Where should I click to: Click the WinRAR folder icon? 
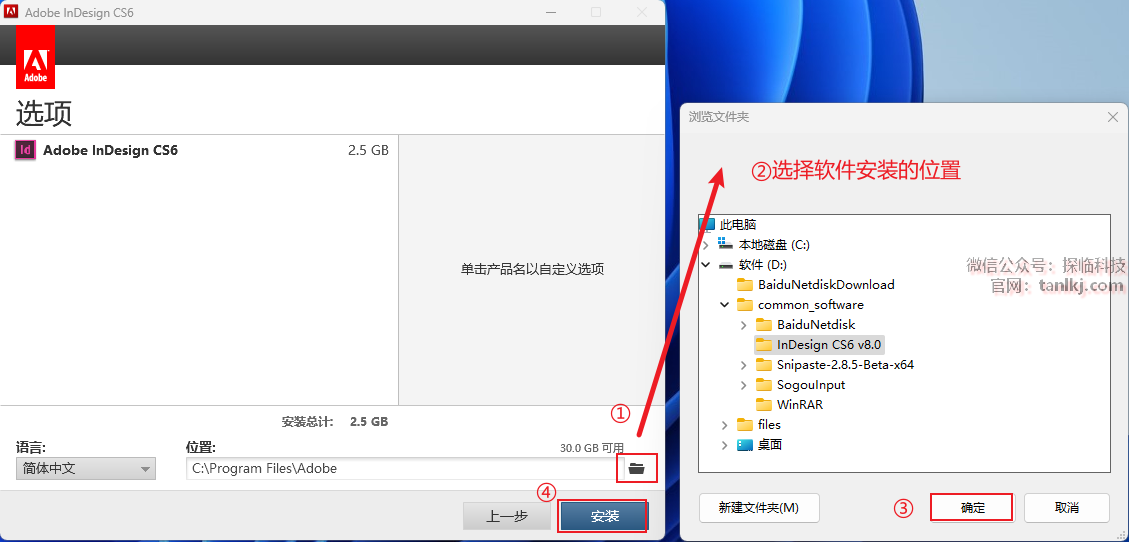click(x=764, y=405)
